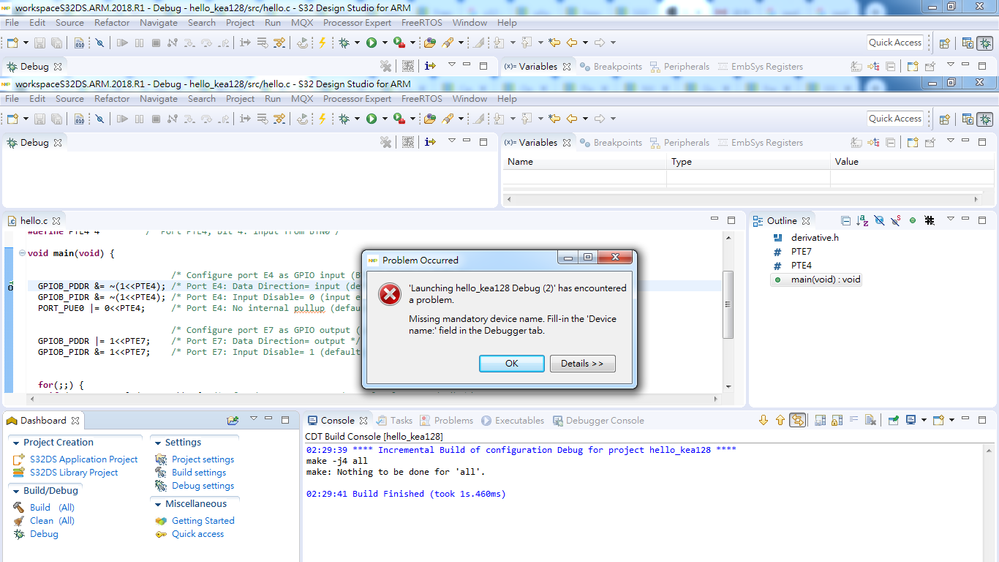This screenshot has height=562, width=999.
Task: Click the Build (All) link in the Dashboard
Action: [x=52, y=508]
